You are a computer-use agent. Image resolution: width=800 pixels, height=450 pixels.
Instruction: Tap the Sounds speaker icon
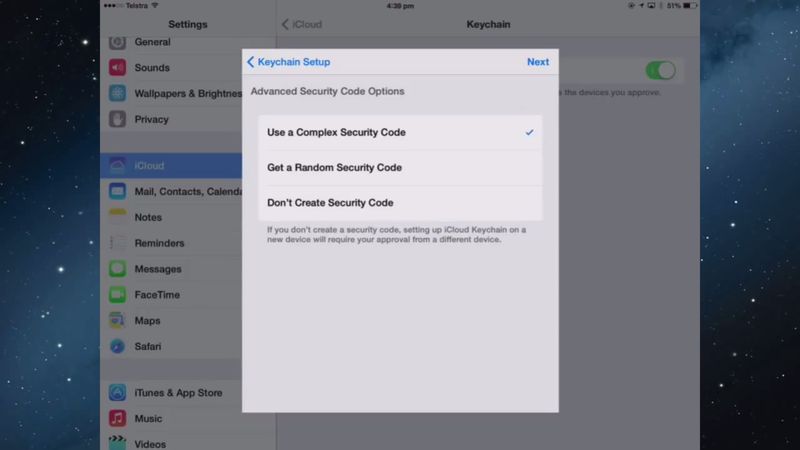click(x=117, y=67)
